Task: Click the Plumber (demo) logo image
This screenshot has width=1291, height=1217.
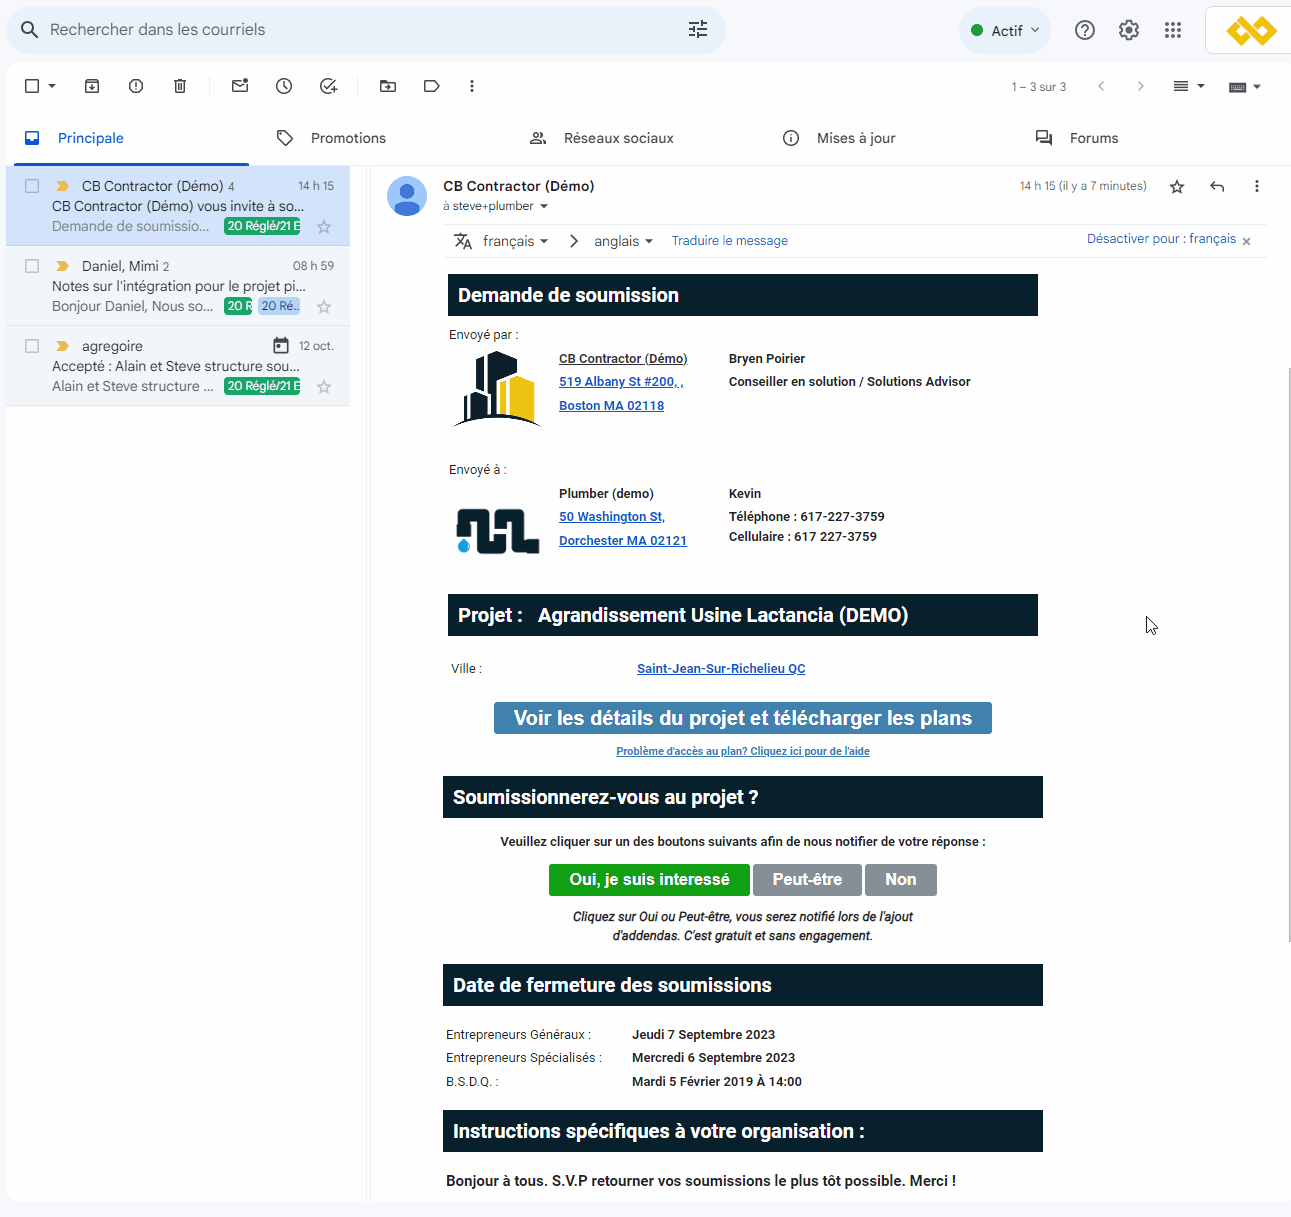Action: point(497,530)
